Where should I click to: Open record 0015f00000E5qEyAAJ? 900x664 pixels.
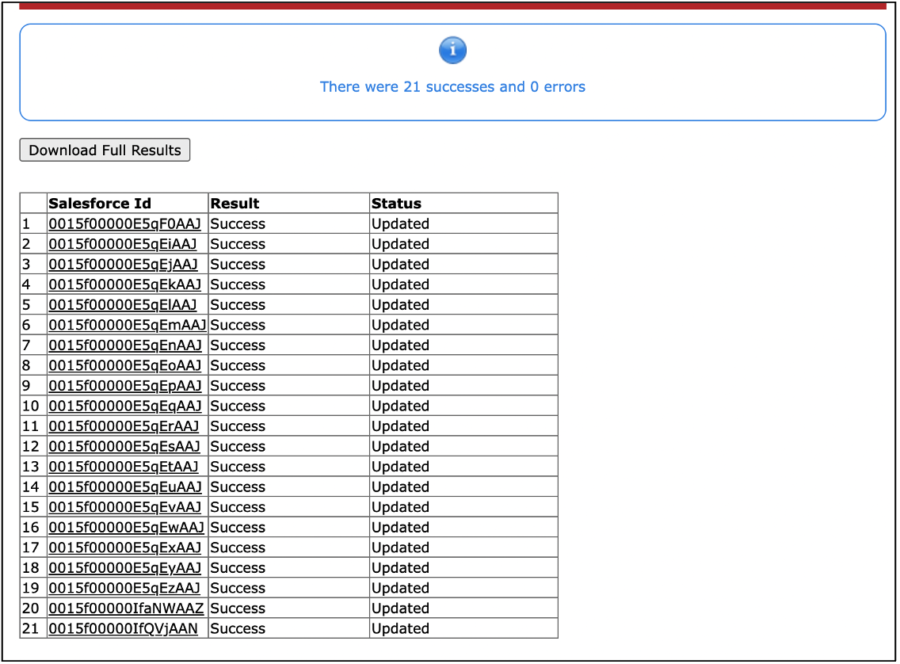[124, 567]
